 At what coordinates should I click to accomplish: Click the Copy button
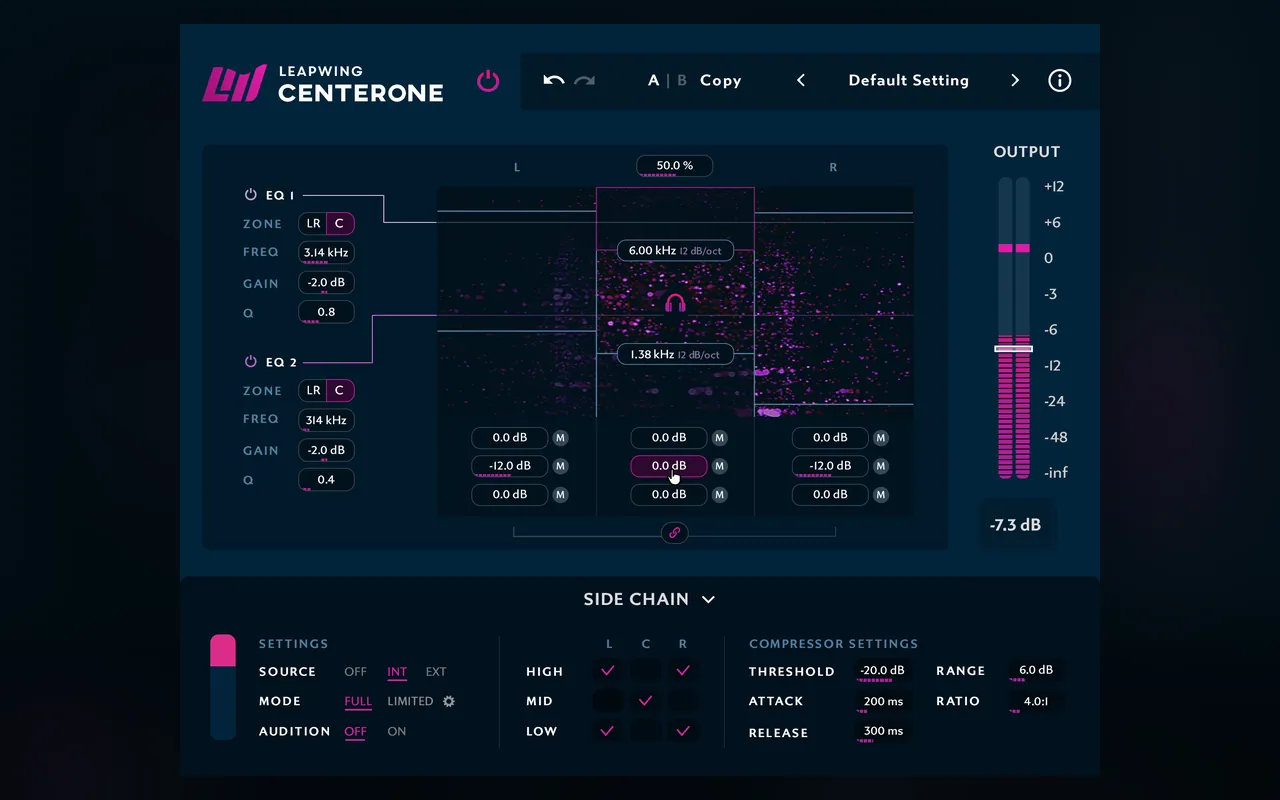[x=721, y=80]
